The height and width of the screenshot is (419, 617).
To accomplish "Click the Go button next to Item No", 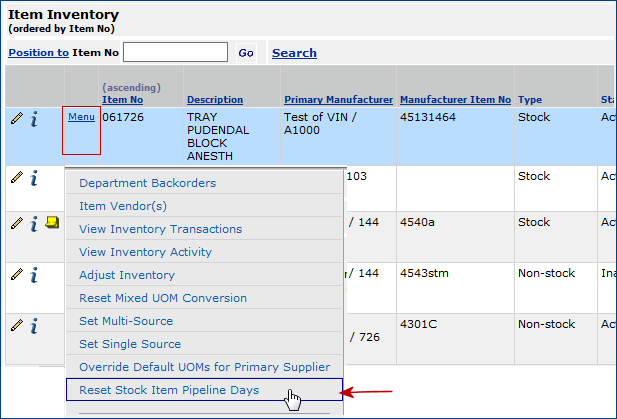I will (x=246, y=53).
